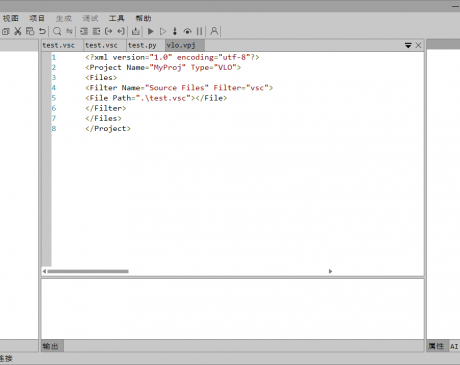Click the closing </Project> tag
The width and height of the screenshot is (460, 365).
click(x=108, y=129)
